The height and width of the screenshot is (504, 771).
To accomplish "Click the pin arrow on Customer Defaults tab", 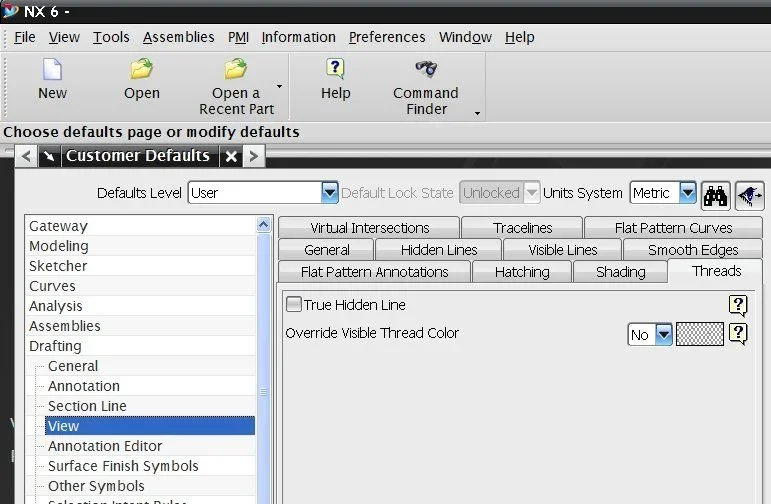I will (x=49, y=156).
